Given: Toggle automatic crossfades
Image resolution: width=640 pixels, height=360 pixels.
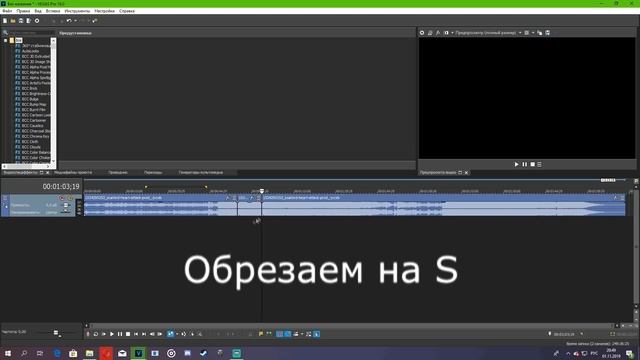Looking at the screenshot, I should click(288, 334).
